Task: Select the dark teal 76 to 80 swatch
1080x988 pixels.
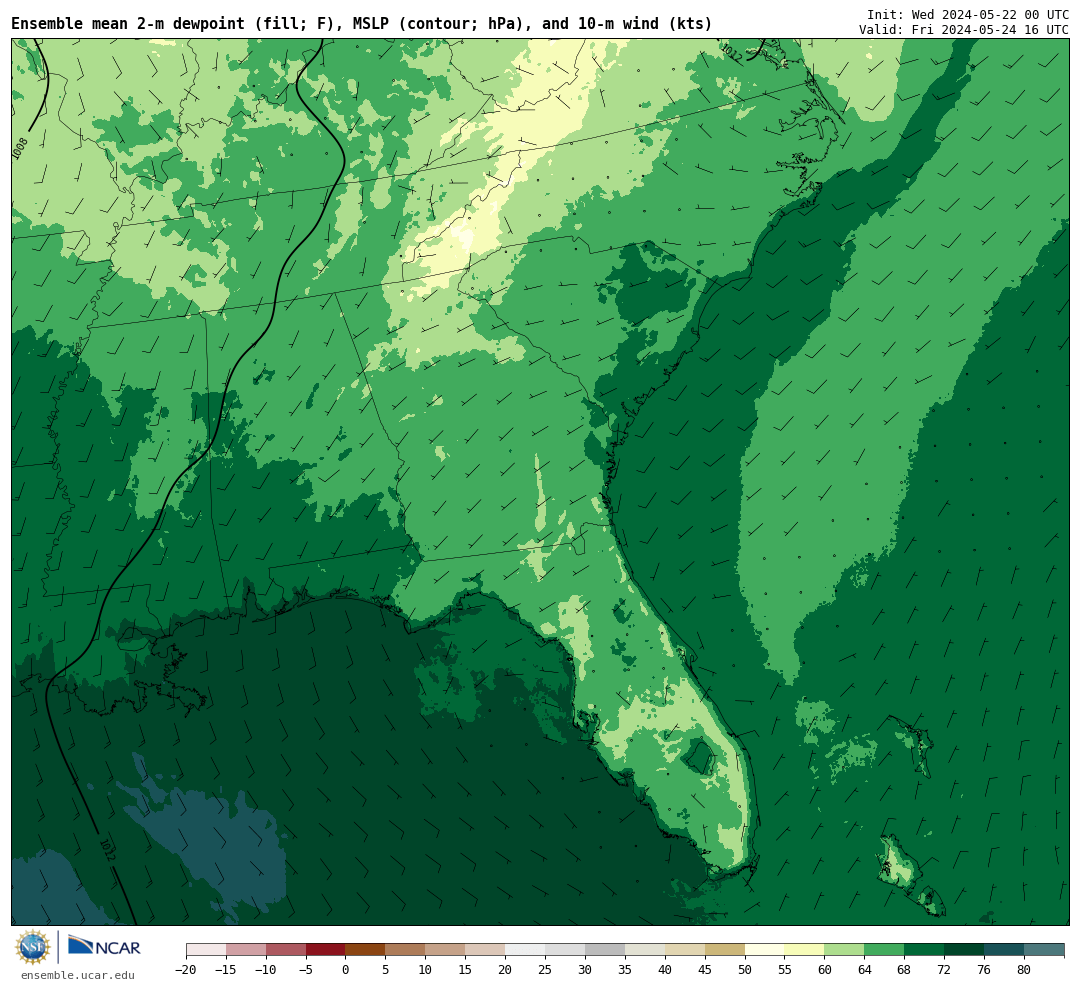Action: [x=1004, y=950]
